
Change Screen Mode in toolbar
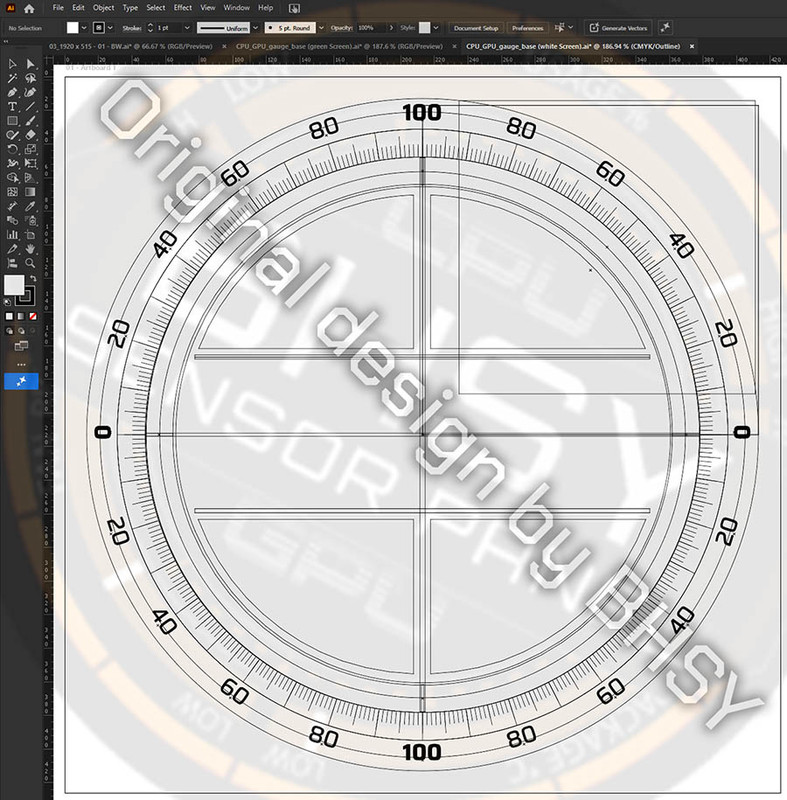21,346
